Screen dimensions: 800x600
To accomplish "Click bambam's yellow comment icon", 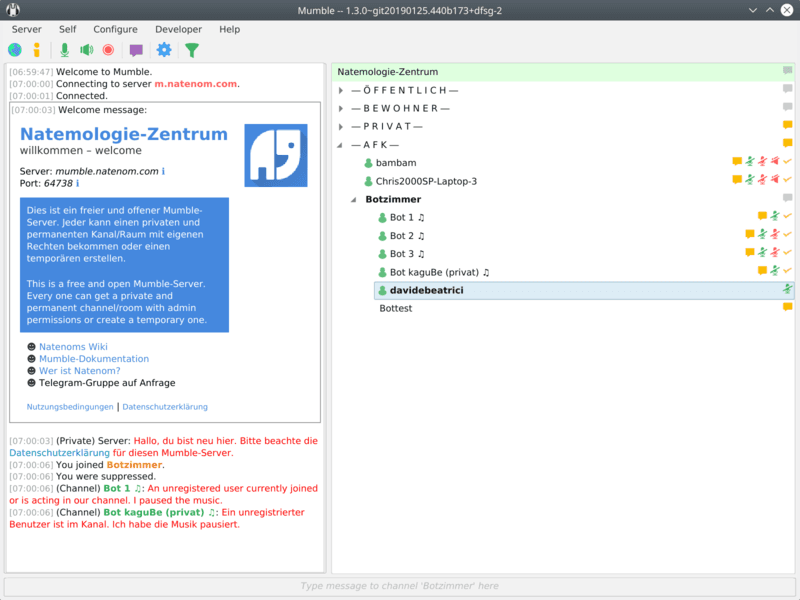I will click(737, 162).
